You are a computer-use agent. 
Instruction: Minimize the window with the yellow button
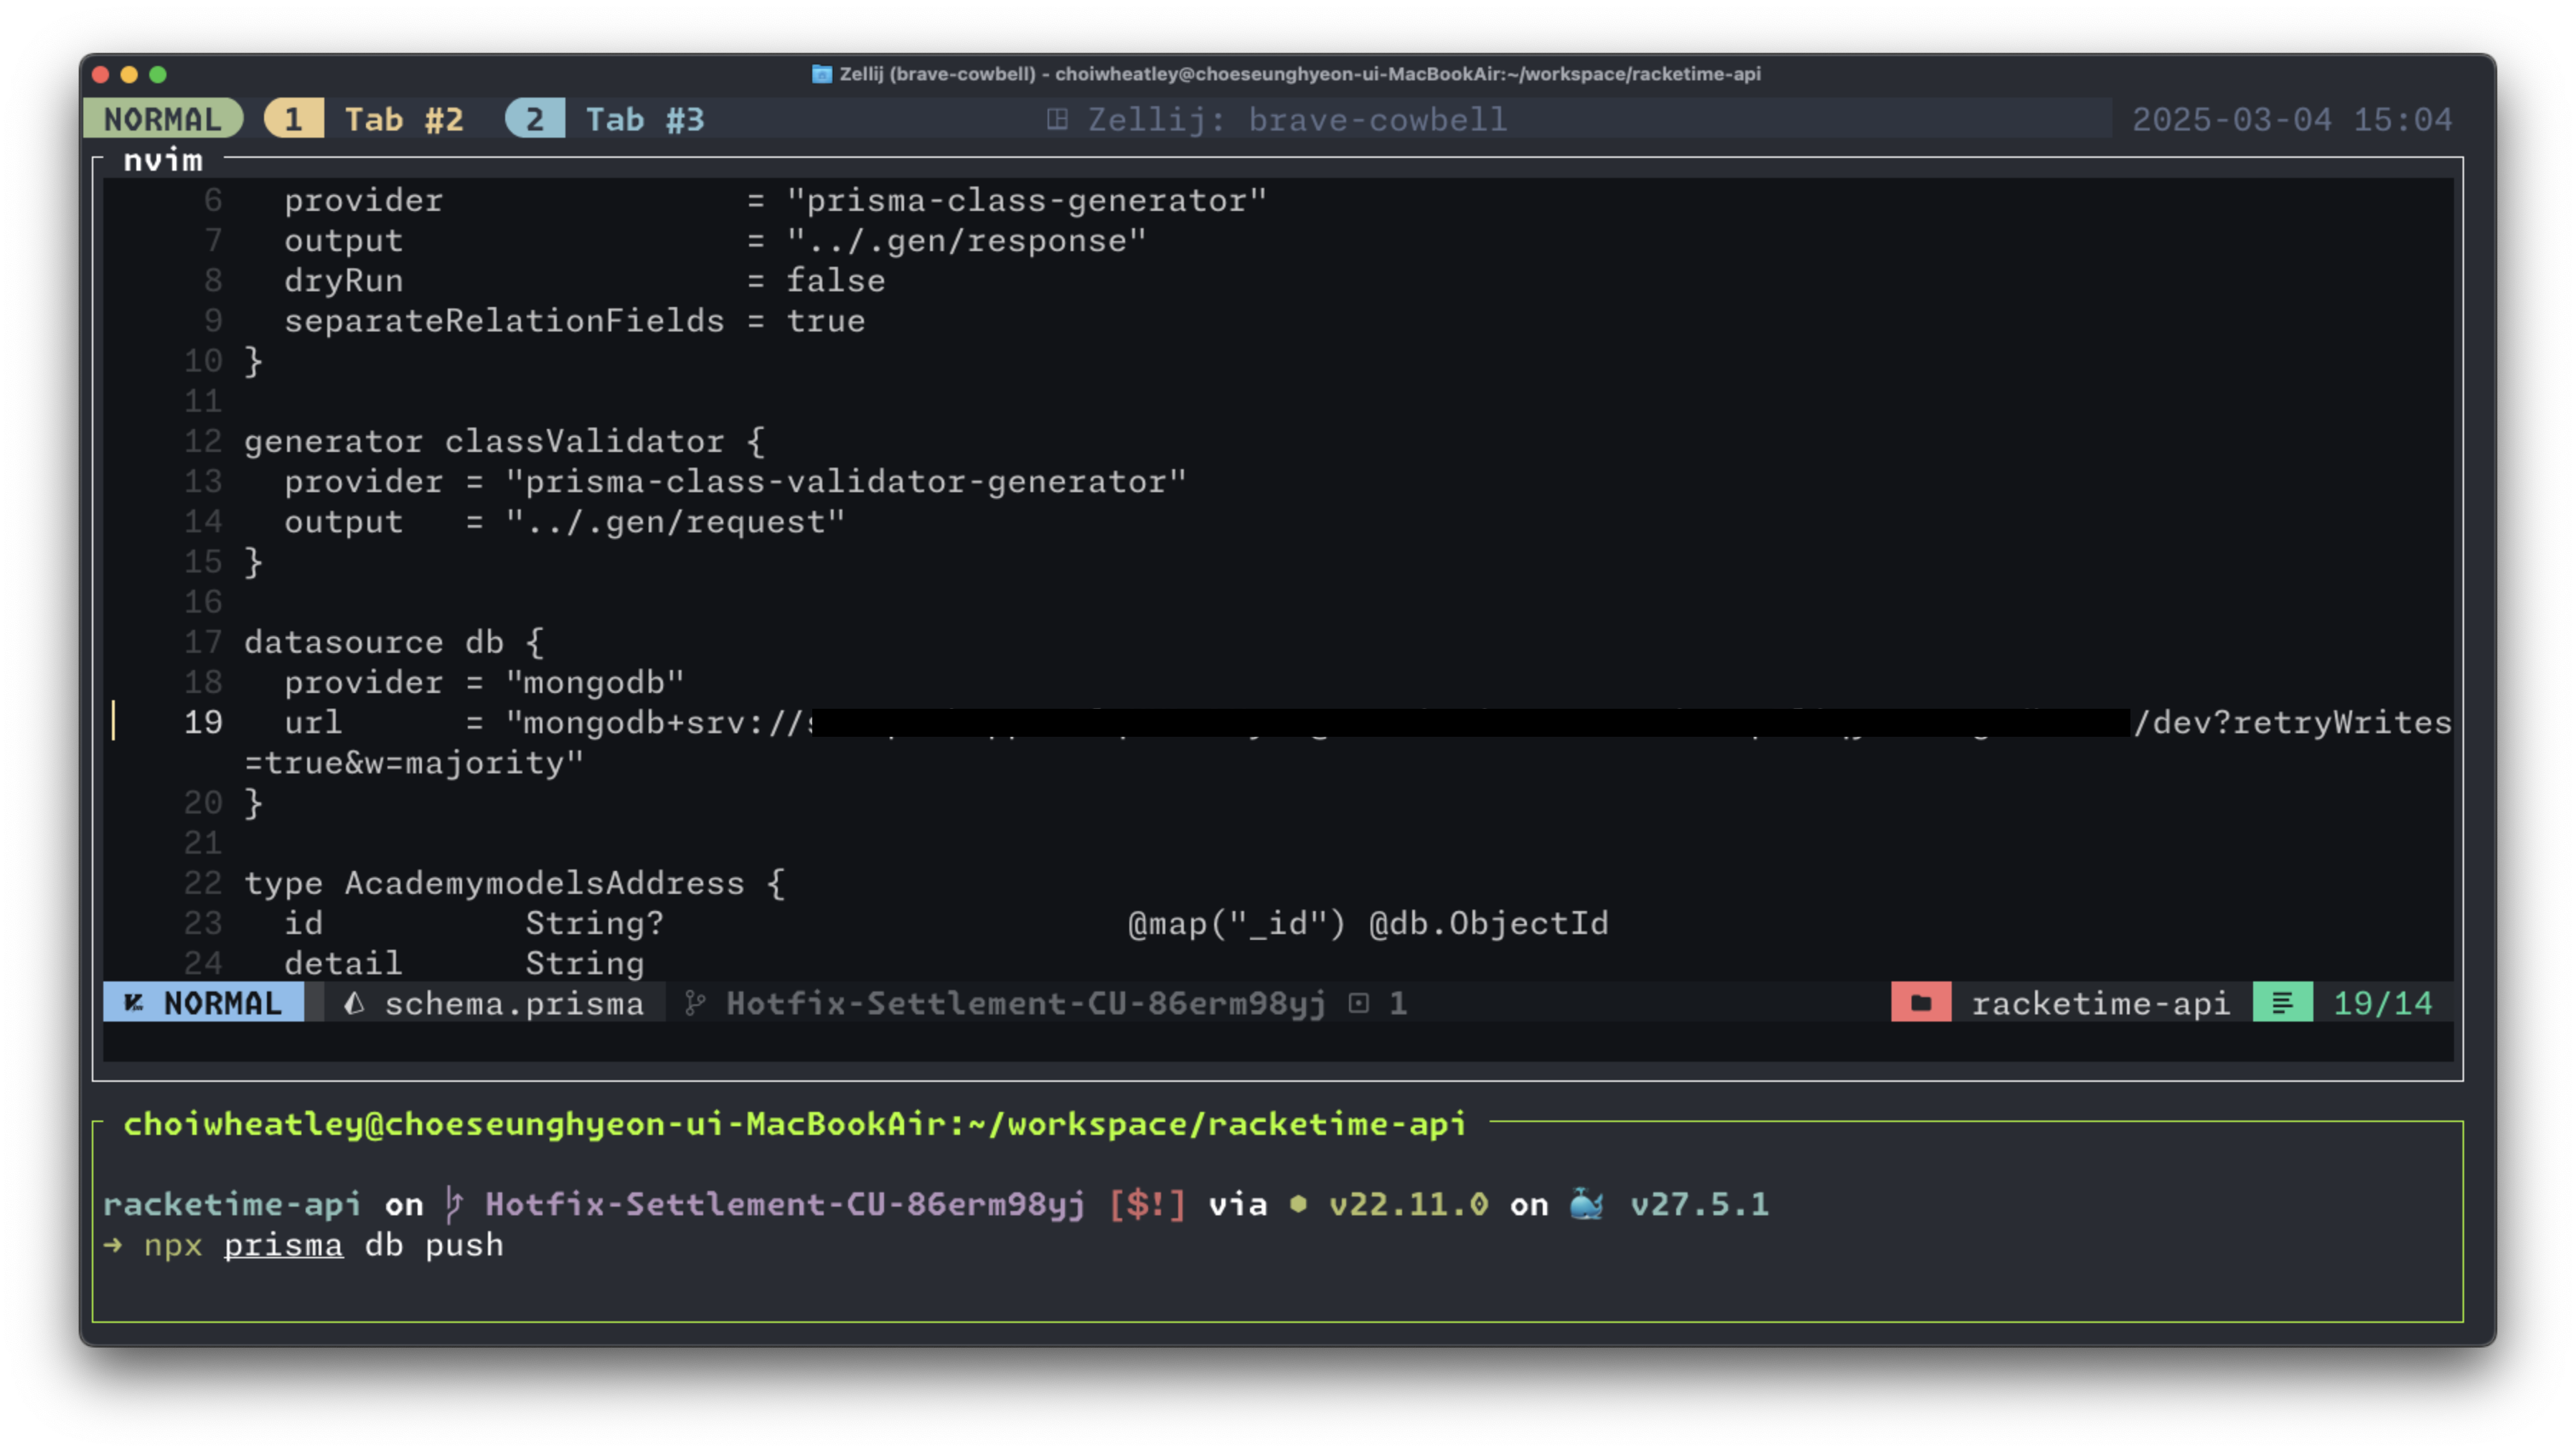coord(129,74)
